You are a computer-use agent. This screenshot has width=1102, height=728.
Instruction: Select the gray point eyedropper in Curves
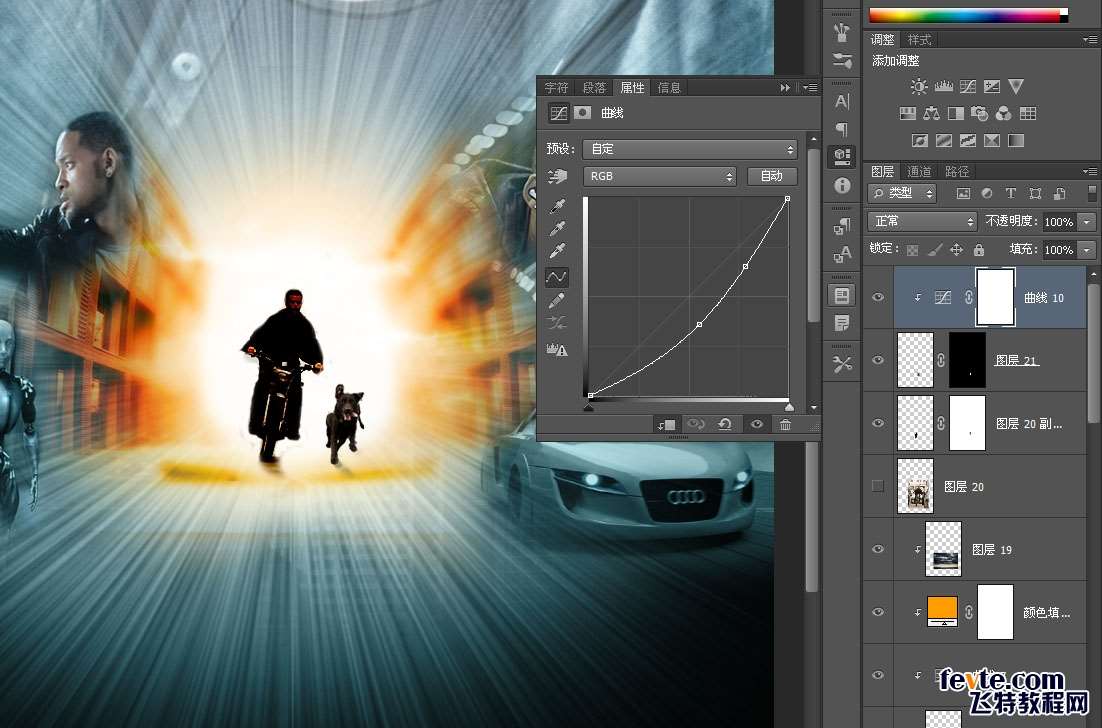pos(557,228)
